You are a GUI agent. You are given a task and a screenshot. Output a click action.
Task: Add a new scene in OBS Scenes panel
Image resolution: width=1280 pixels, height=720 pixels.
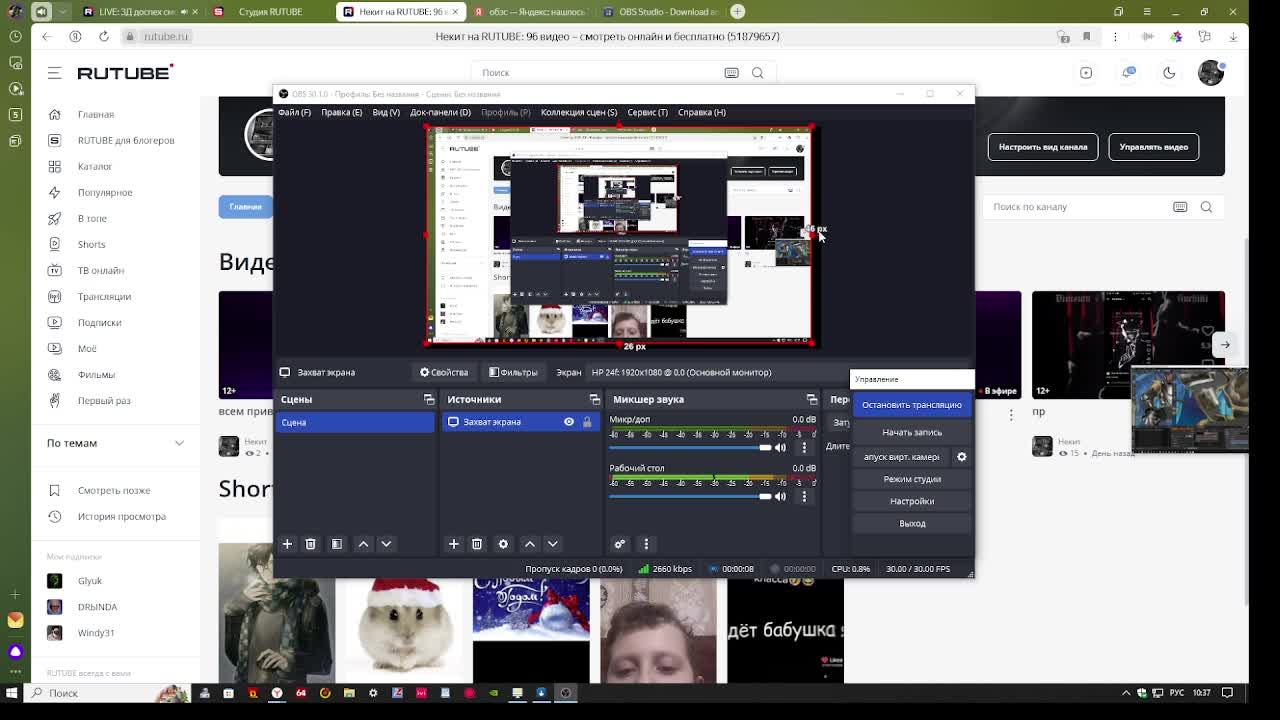tap(287, 544)
